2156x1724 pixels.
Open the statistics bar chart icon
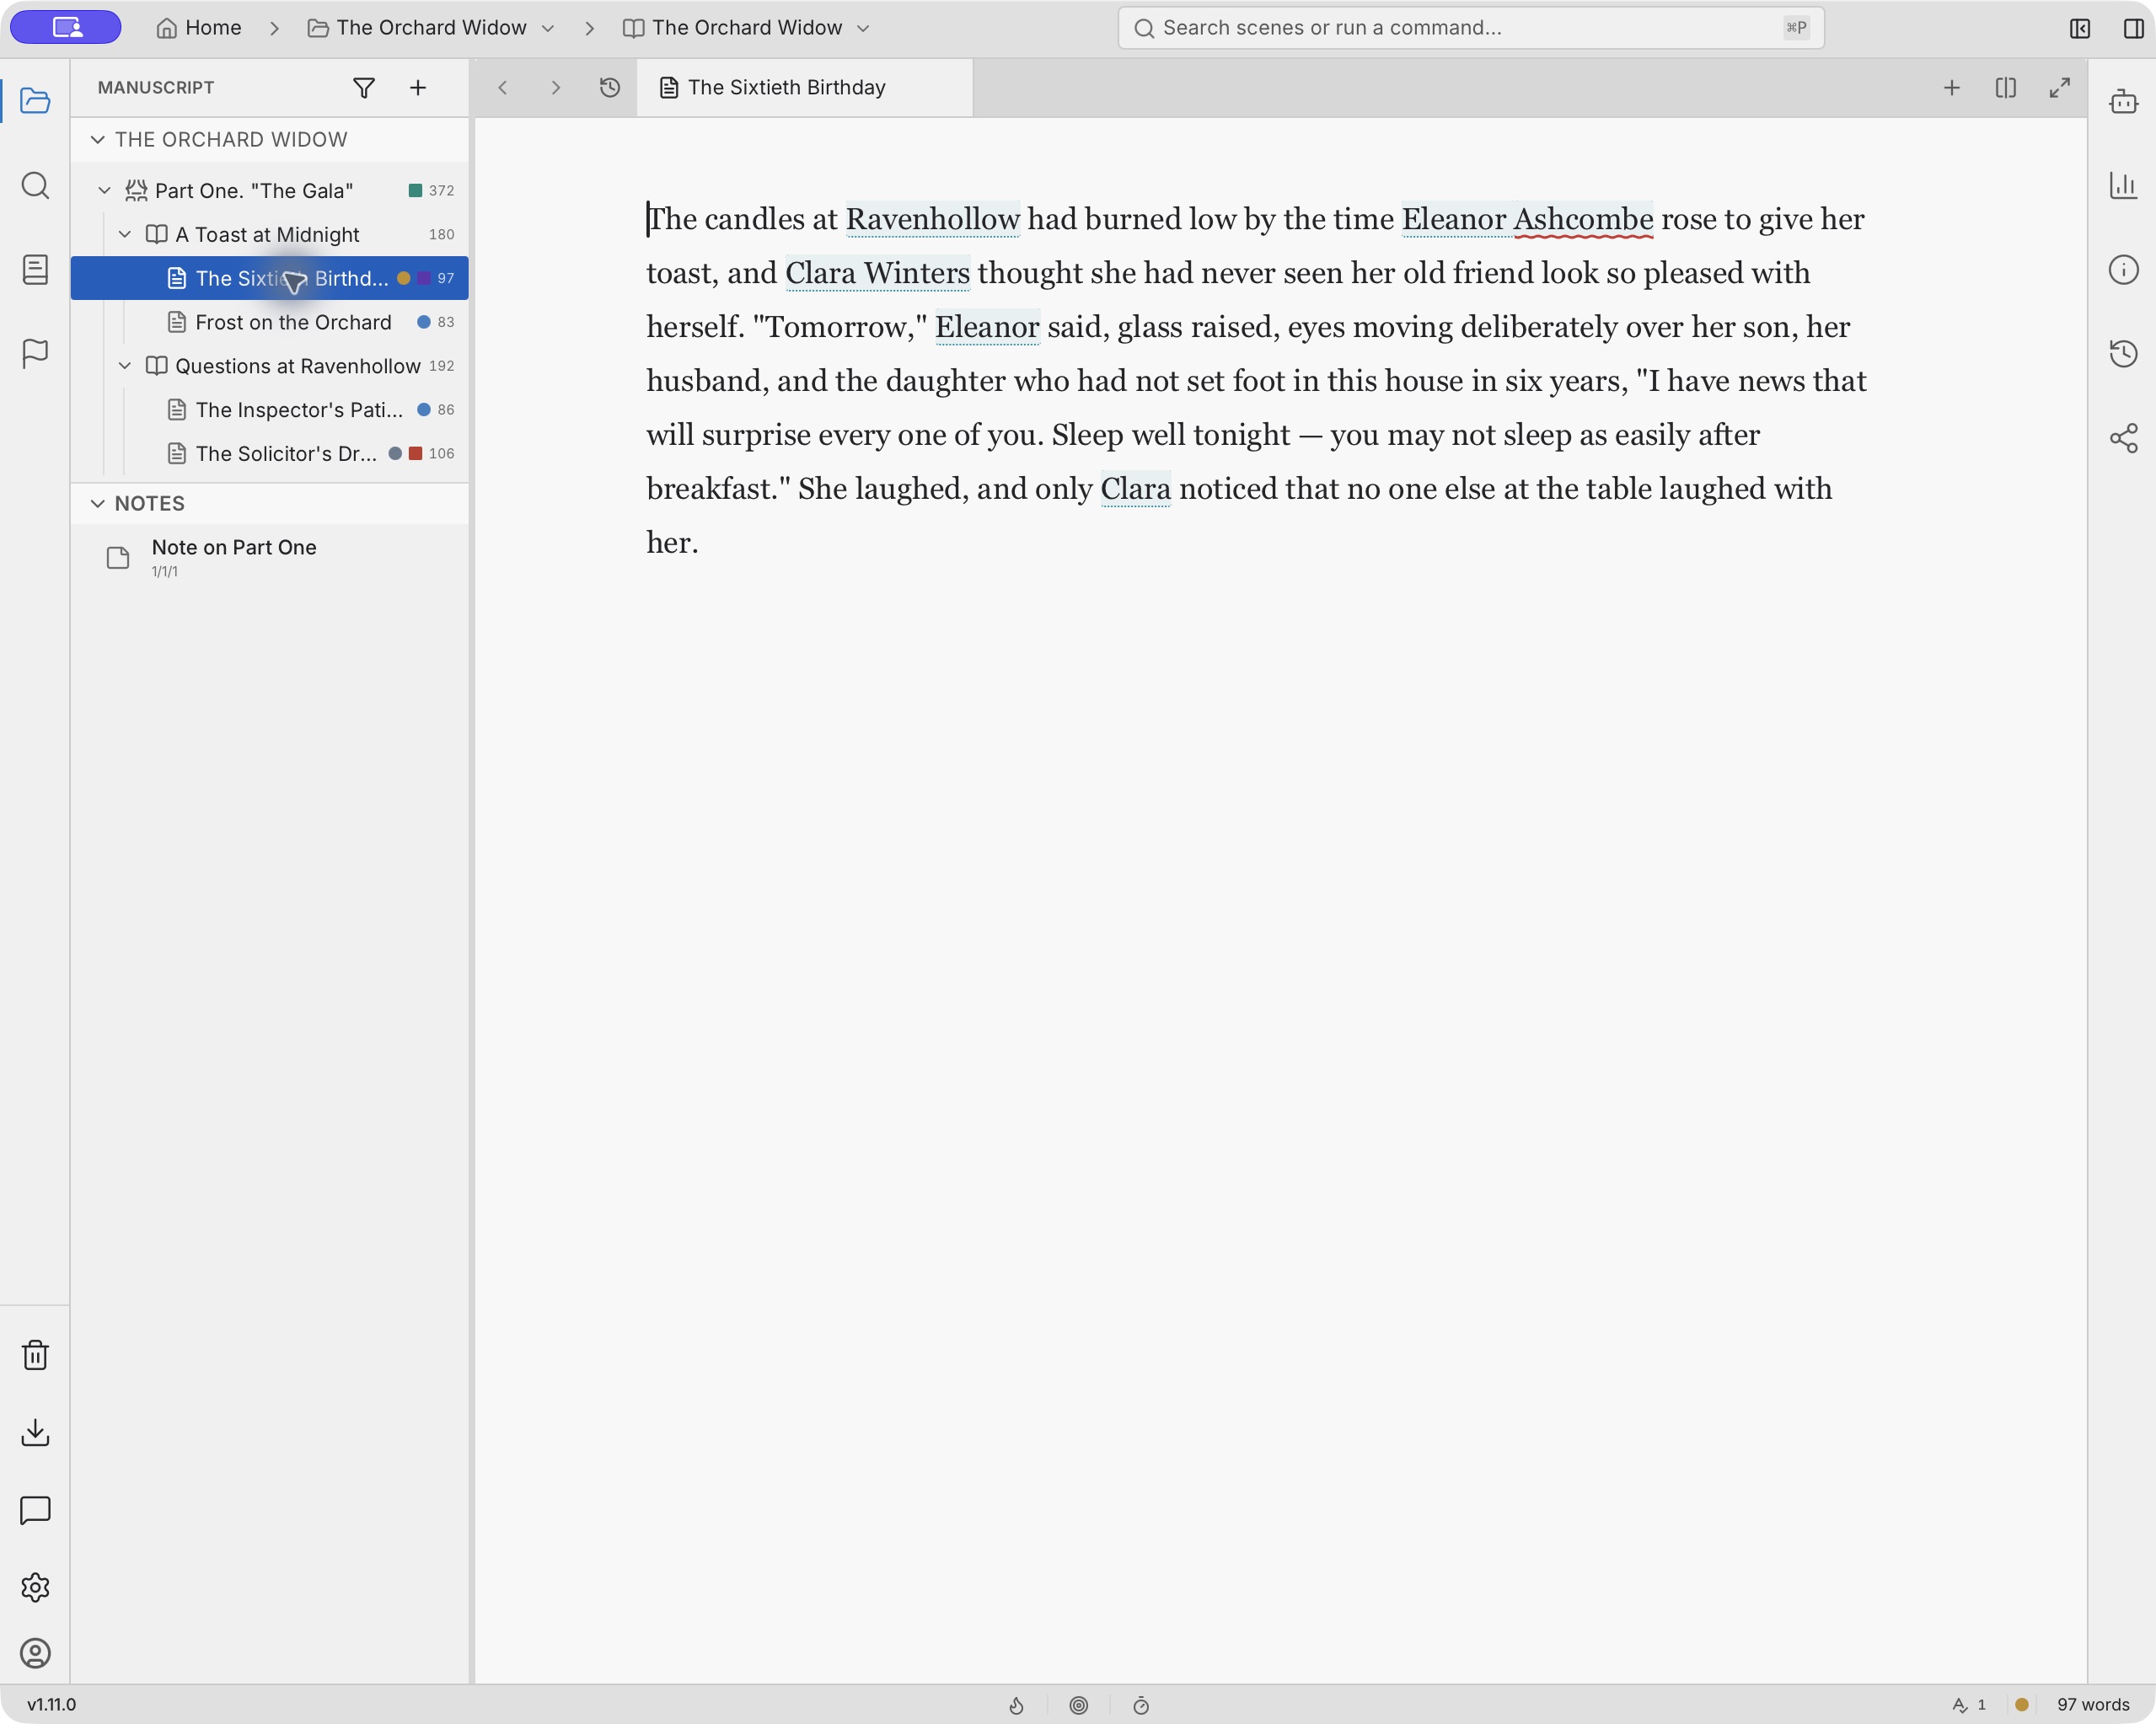tap(2123, 185)
